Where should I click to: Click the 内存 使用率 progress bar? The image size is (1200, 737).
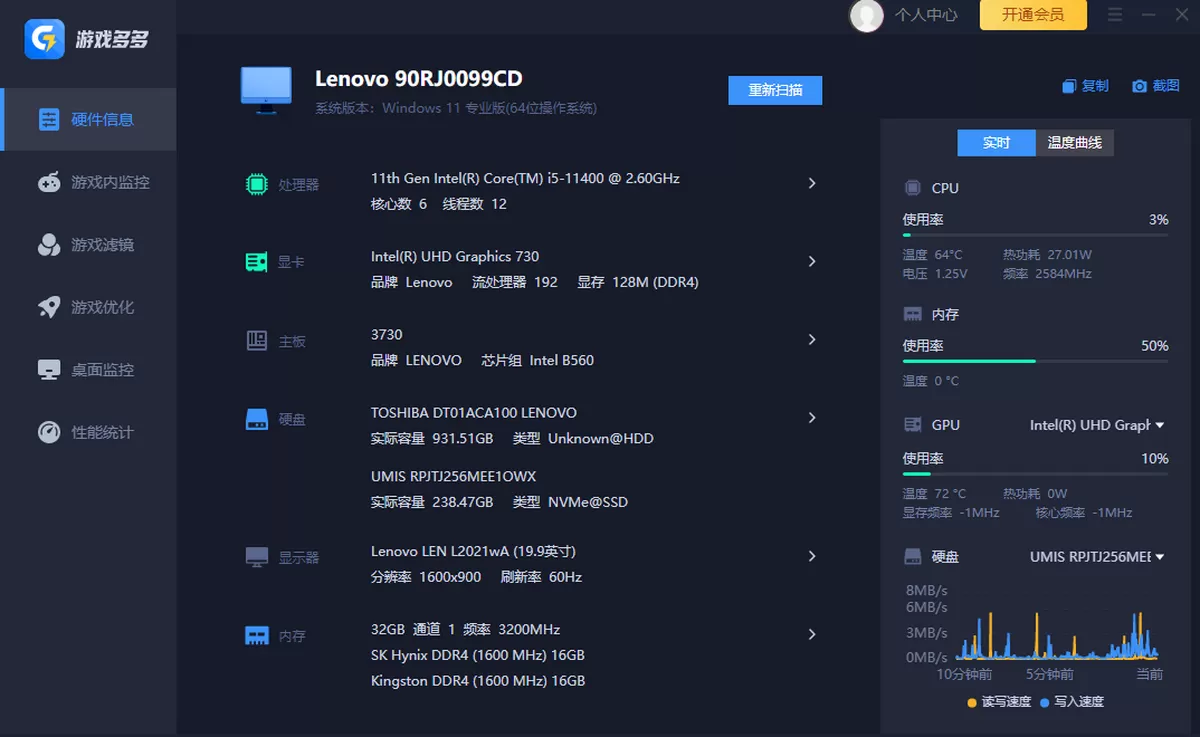click(x=1035, y=361)
